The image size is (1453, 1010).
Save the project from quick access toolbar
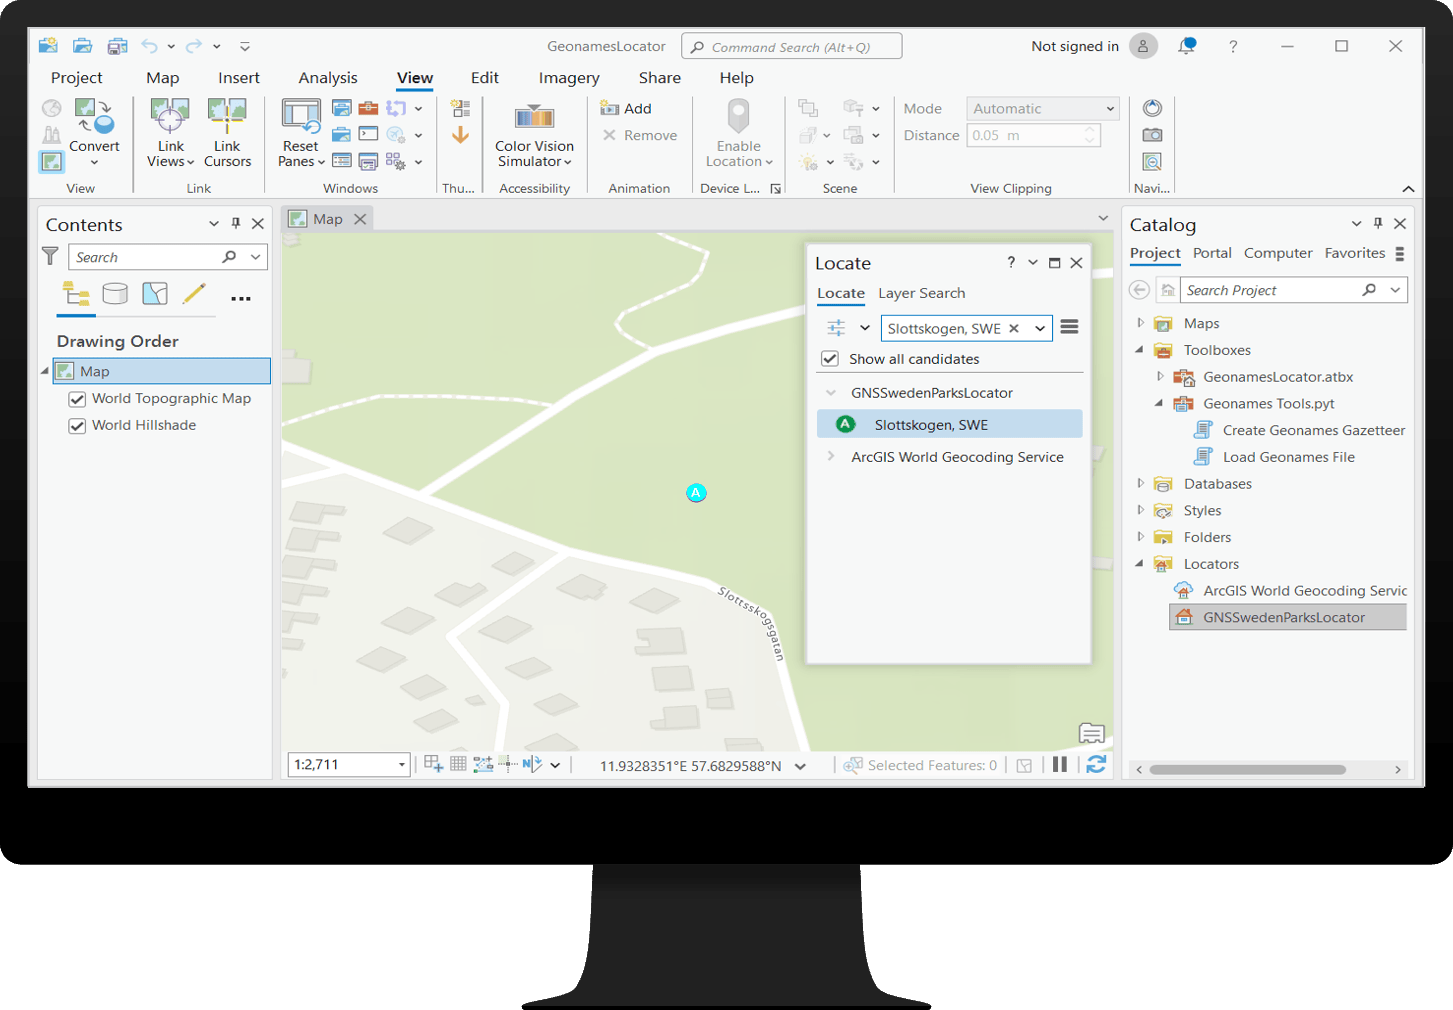coord(117,46)
